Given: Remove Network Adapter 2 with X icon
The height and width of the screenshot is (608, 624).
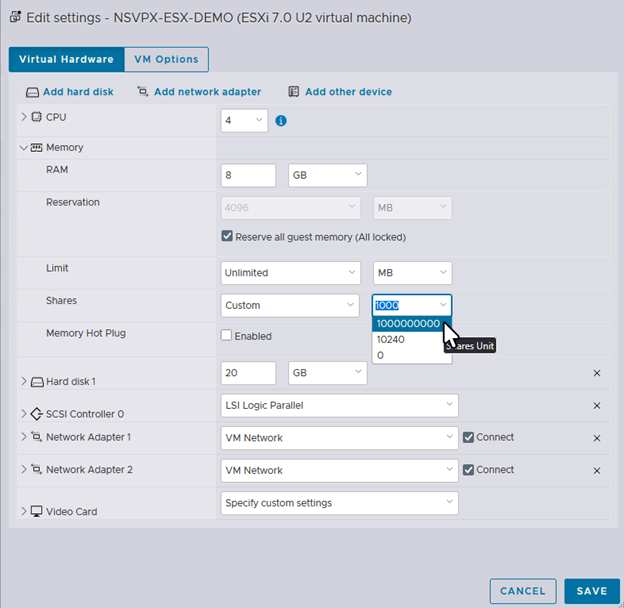Looking at the screenshot, I should coord(597,470).
